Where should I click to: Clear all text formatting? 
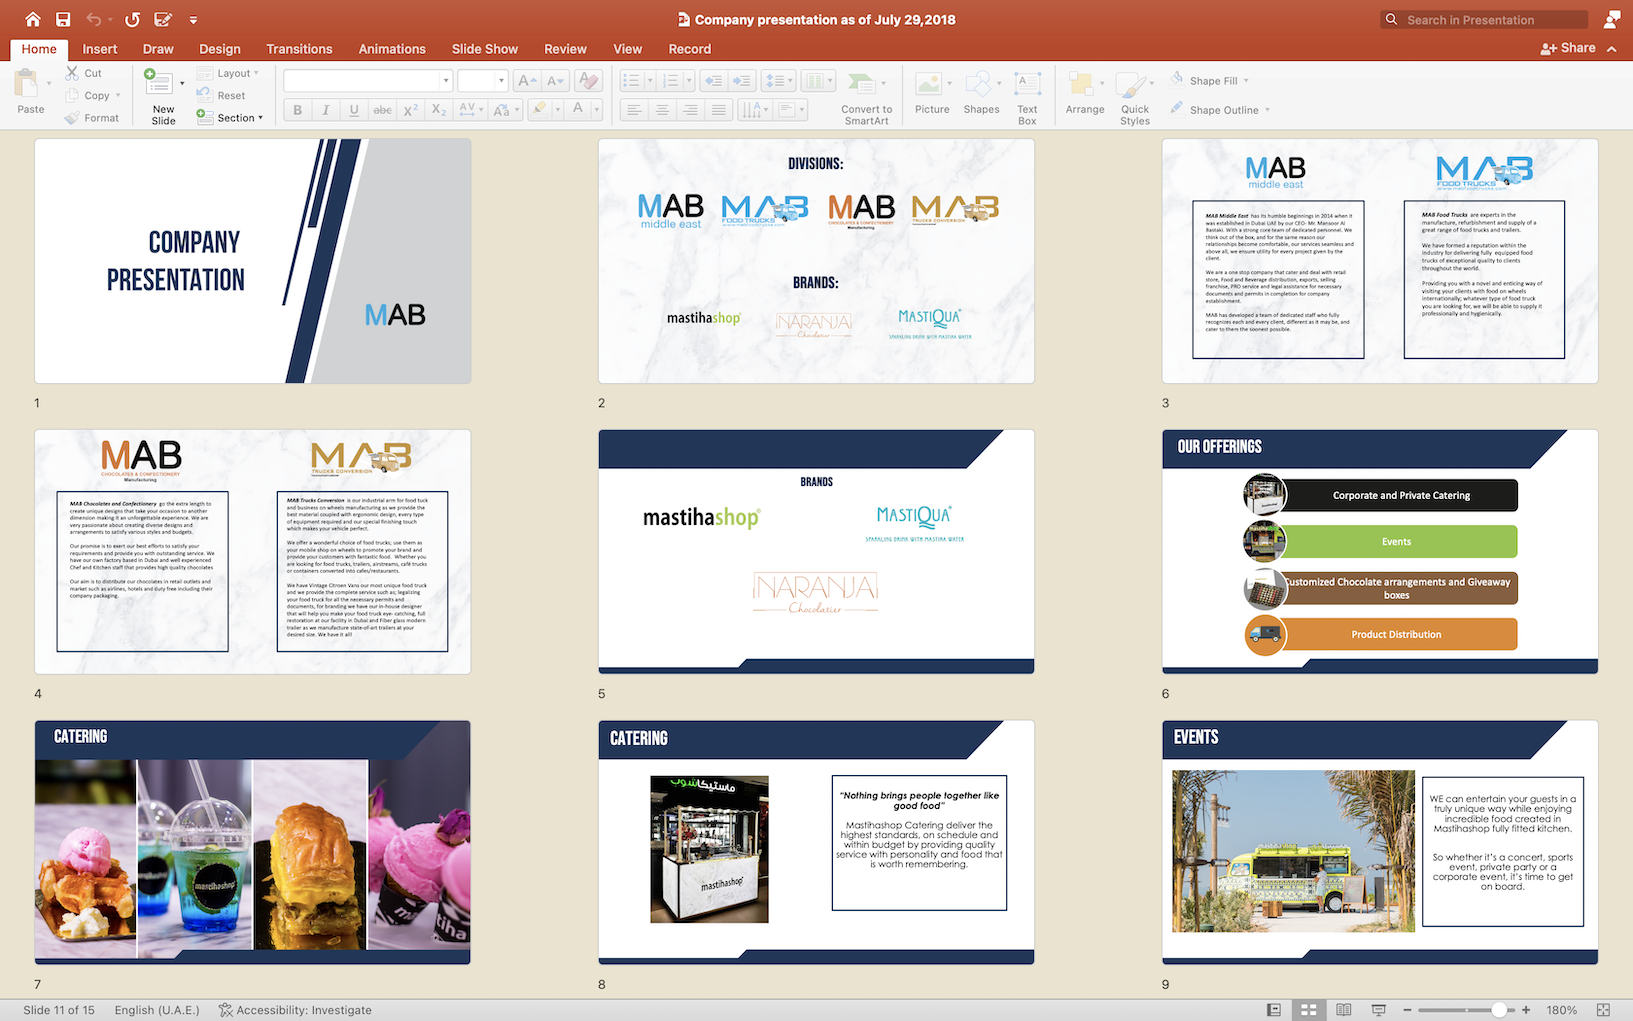[589, 81]
